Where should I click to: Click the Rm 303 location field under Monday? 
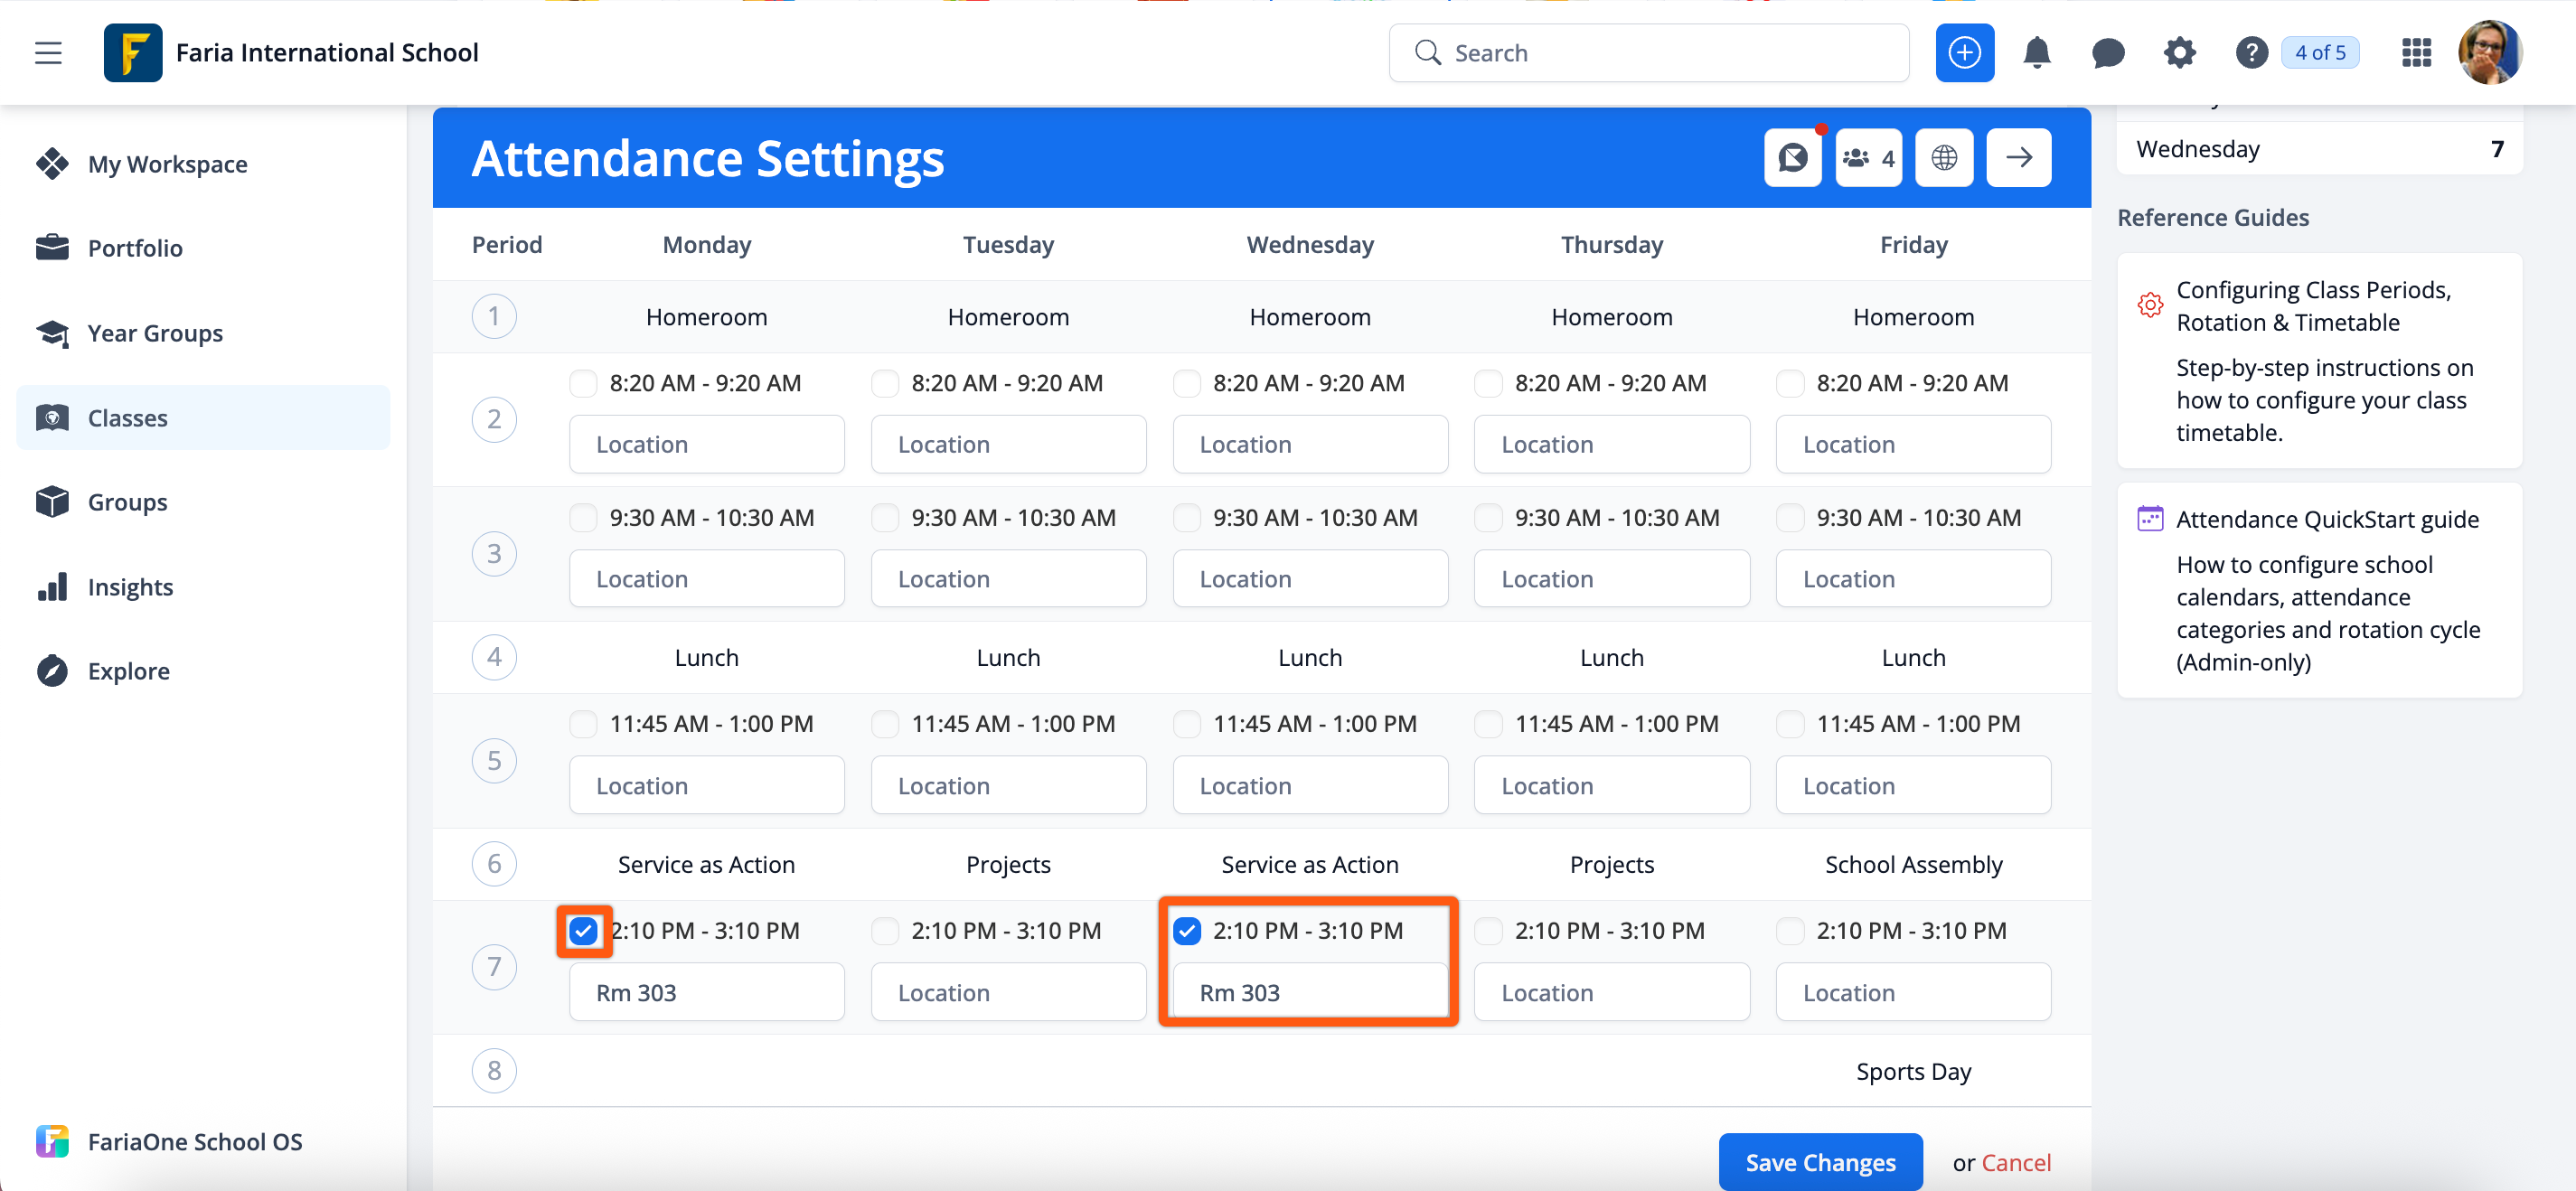(x=706, y=991)
